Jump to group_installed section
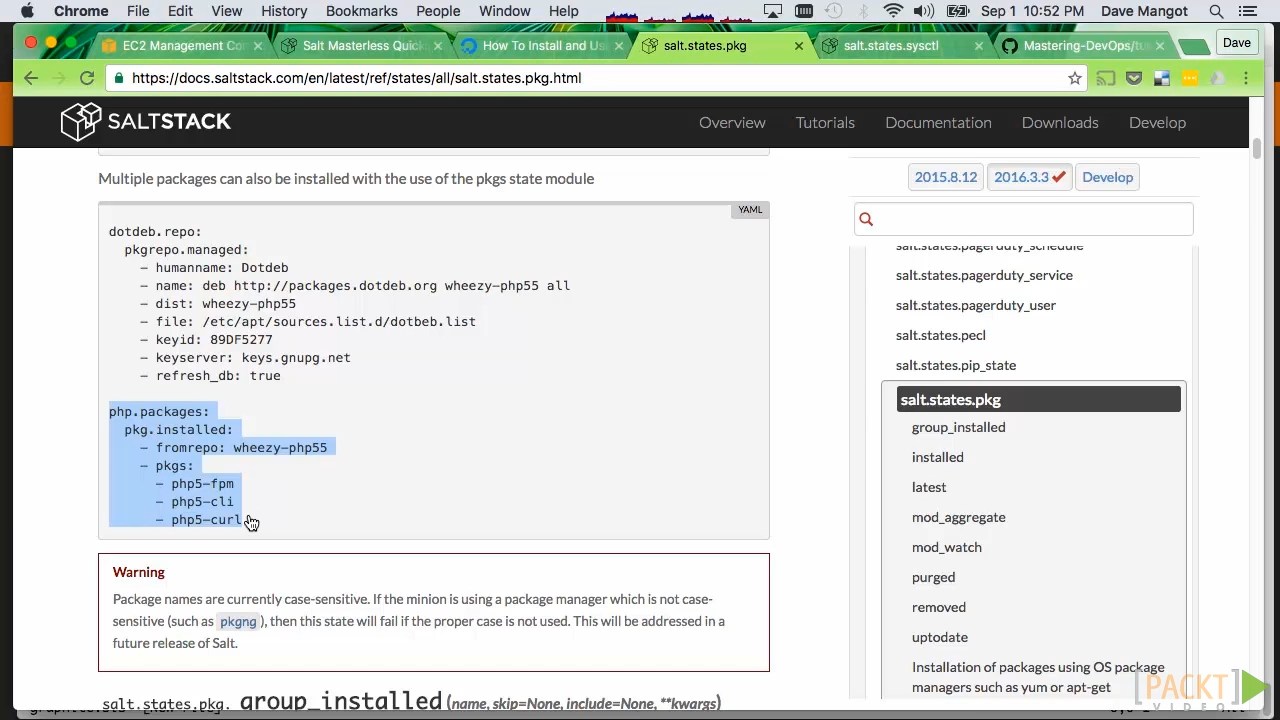The width and height of the screenshot is (1280, 720). point(958,427)
